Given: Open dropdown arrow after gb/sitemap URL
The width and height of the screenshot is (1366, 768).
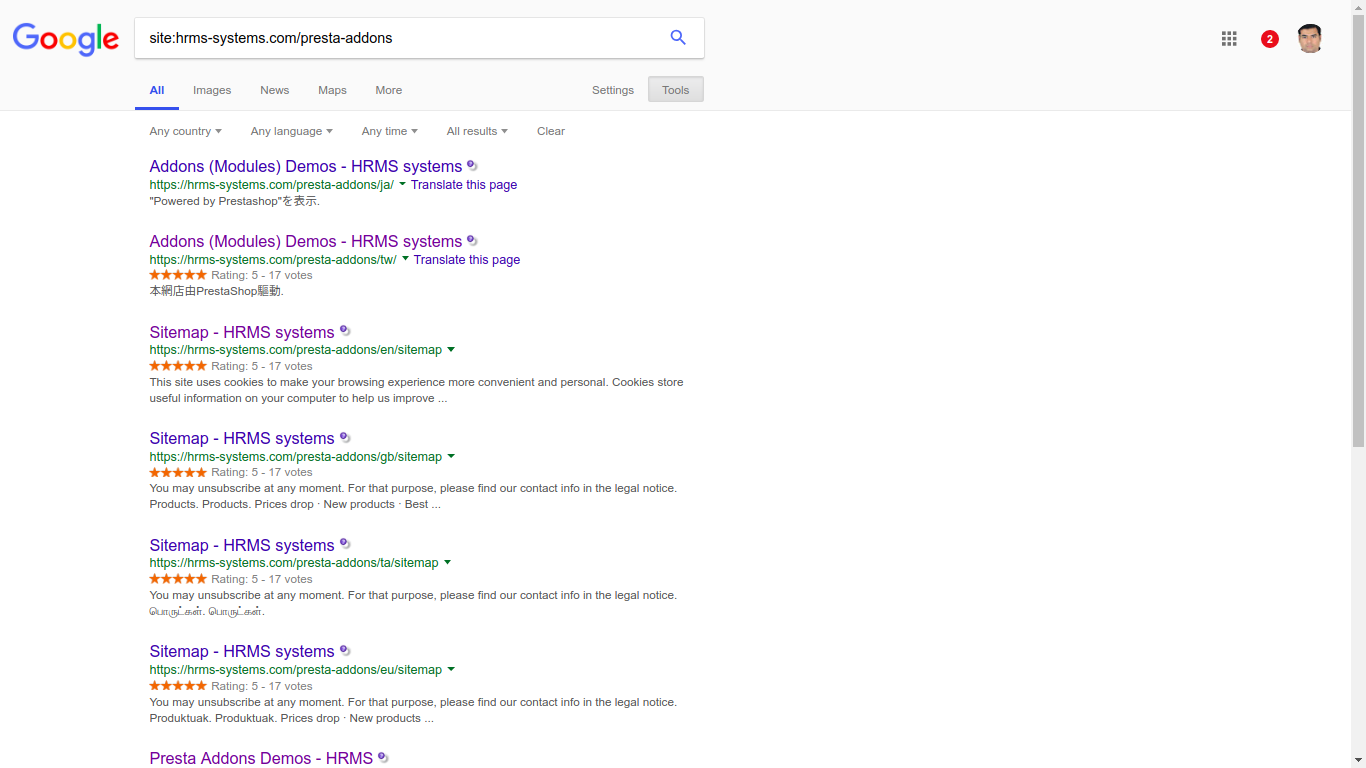Looking at the screenshot, I should pos(451,457).
